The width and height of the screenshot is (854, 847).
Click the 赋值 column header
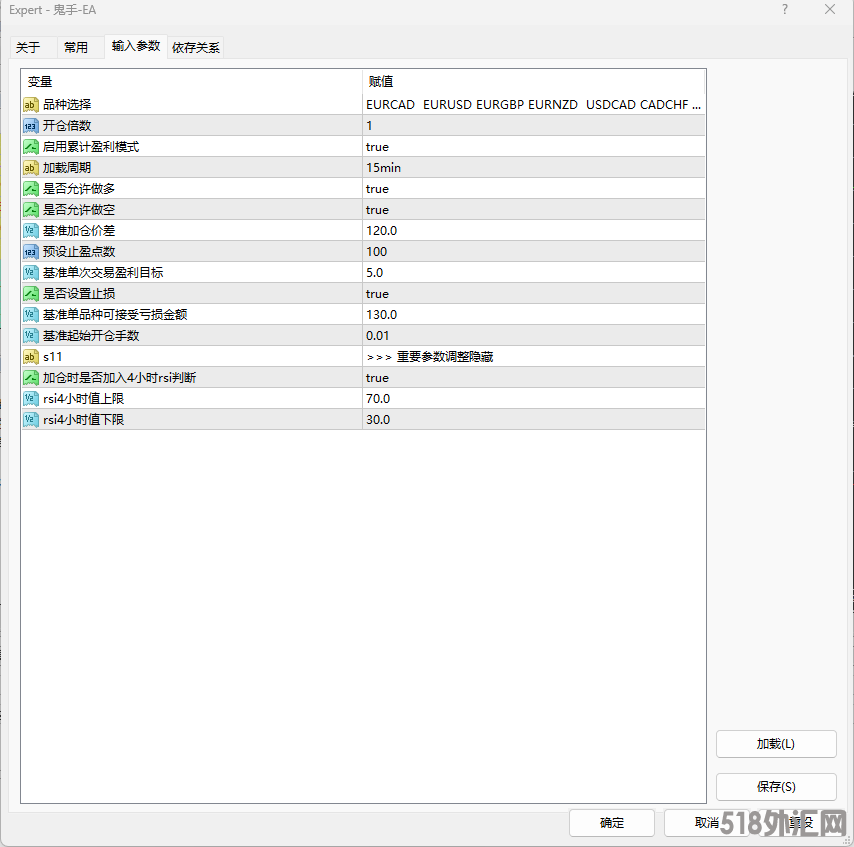533,82
